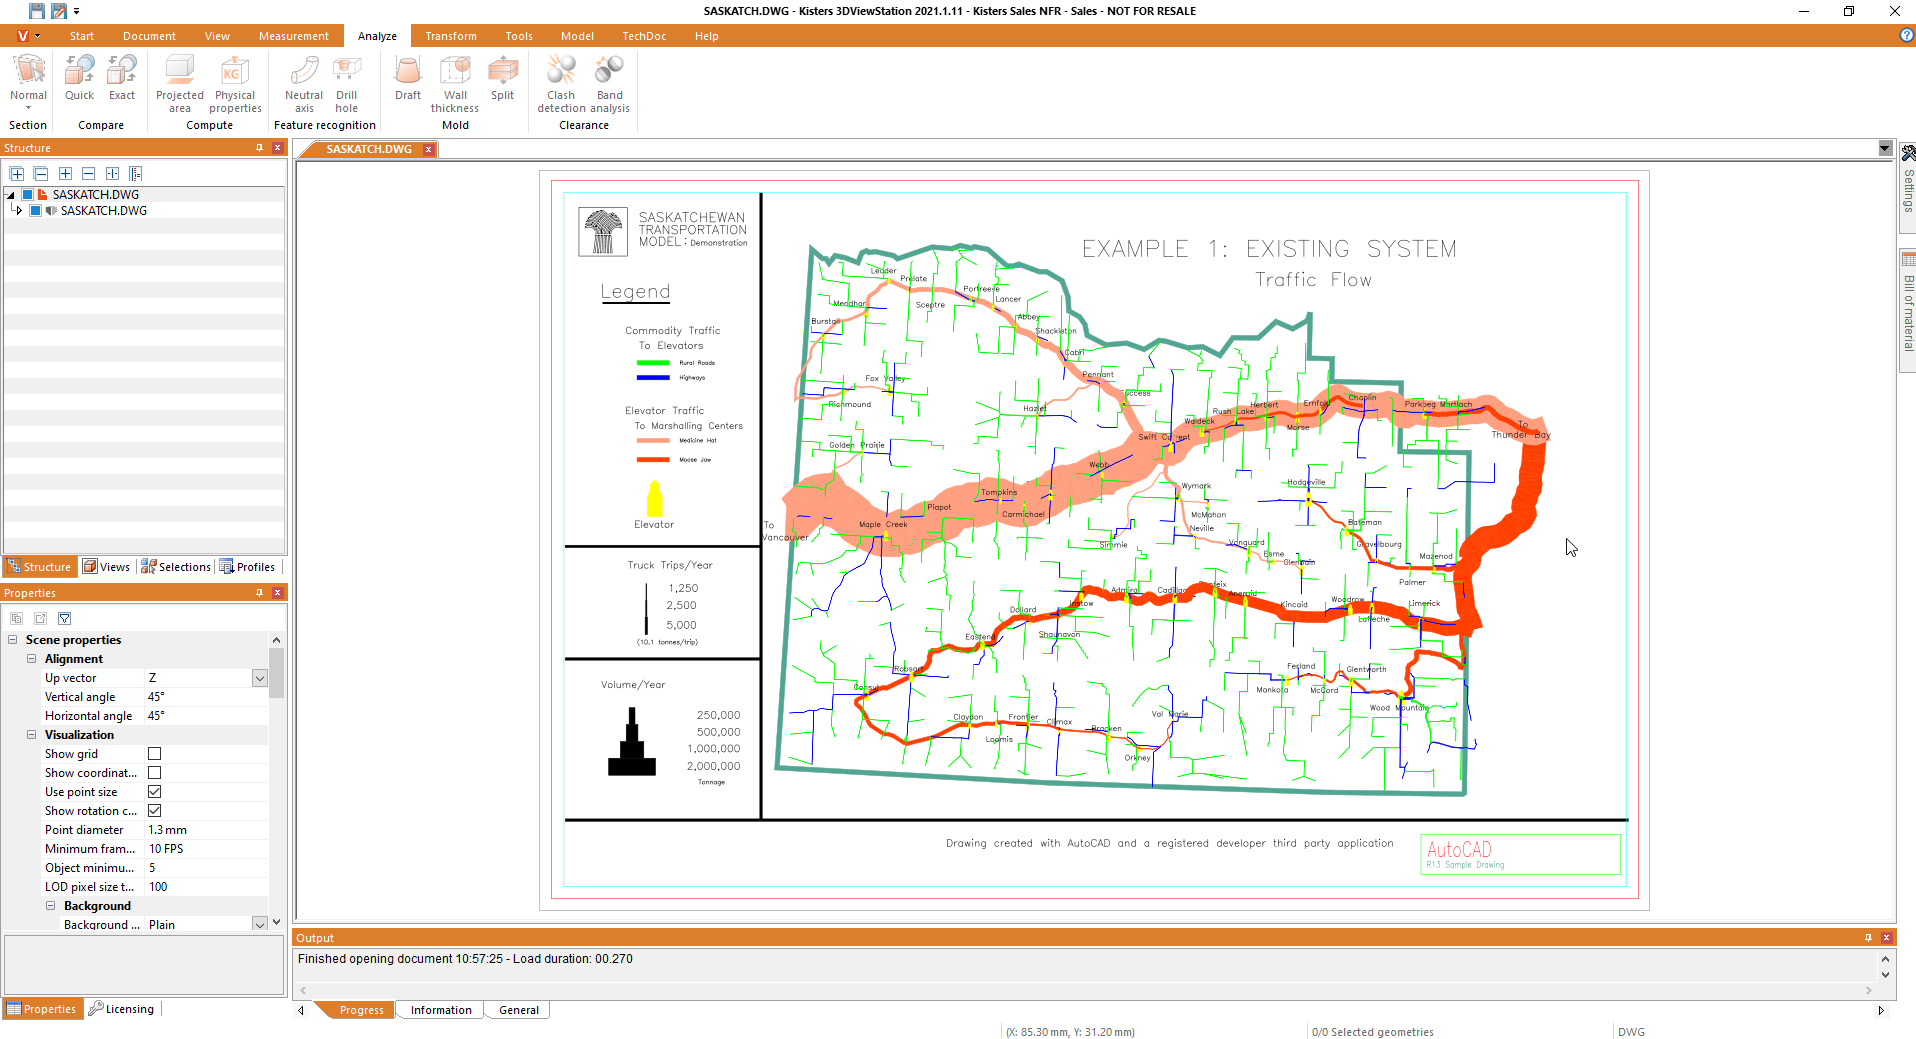The height and width of the screenshot is (1039, 1916).
Task: Switch to the Licensing tab
Action: [x=121, y=1009]
